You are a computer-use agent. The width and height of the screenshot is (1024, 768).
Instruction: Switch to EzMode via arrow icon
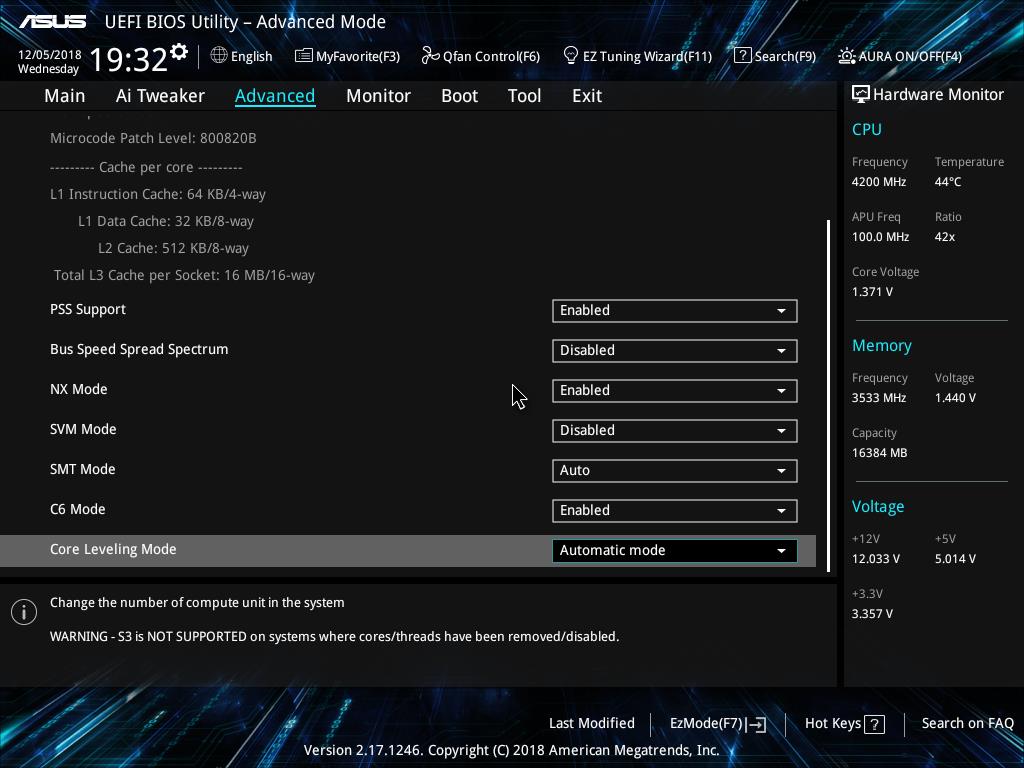point(756,724)
